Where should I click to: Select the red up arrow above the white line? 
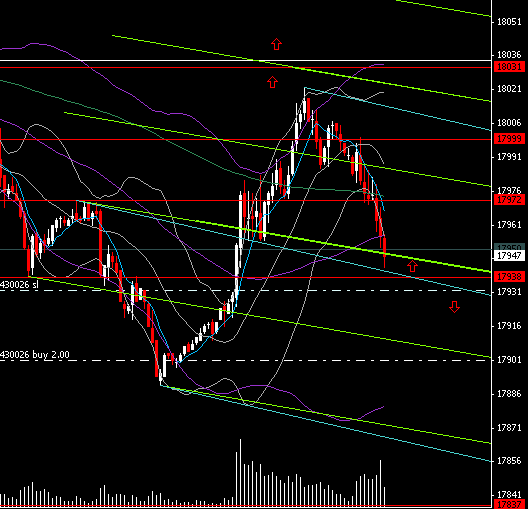tap(276, 44)
